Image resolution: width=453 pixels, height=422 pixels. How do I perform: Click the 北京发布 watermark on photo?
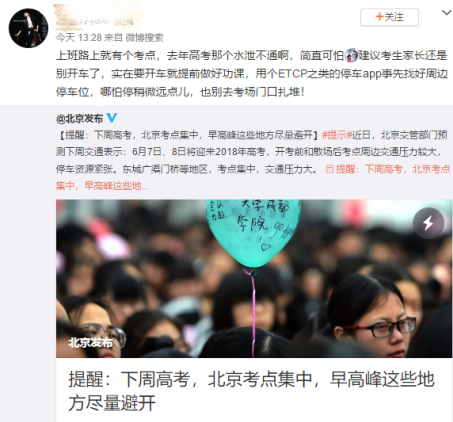click(x=90, y=342)
